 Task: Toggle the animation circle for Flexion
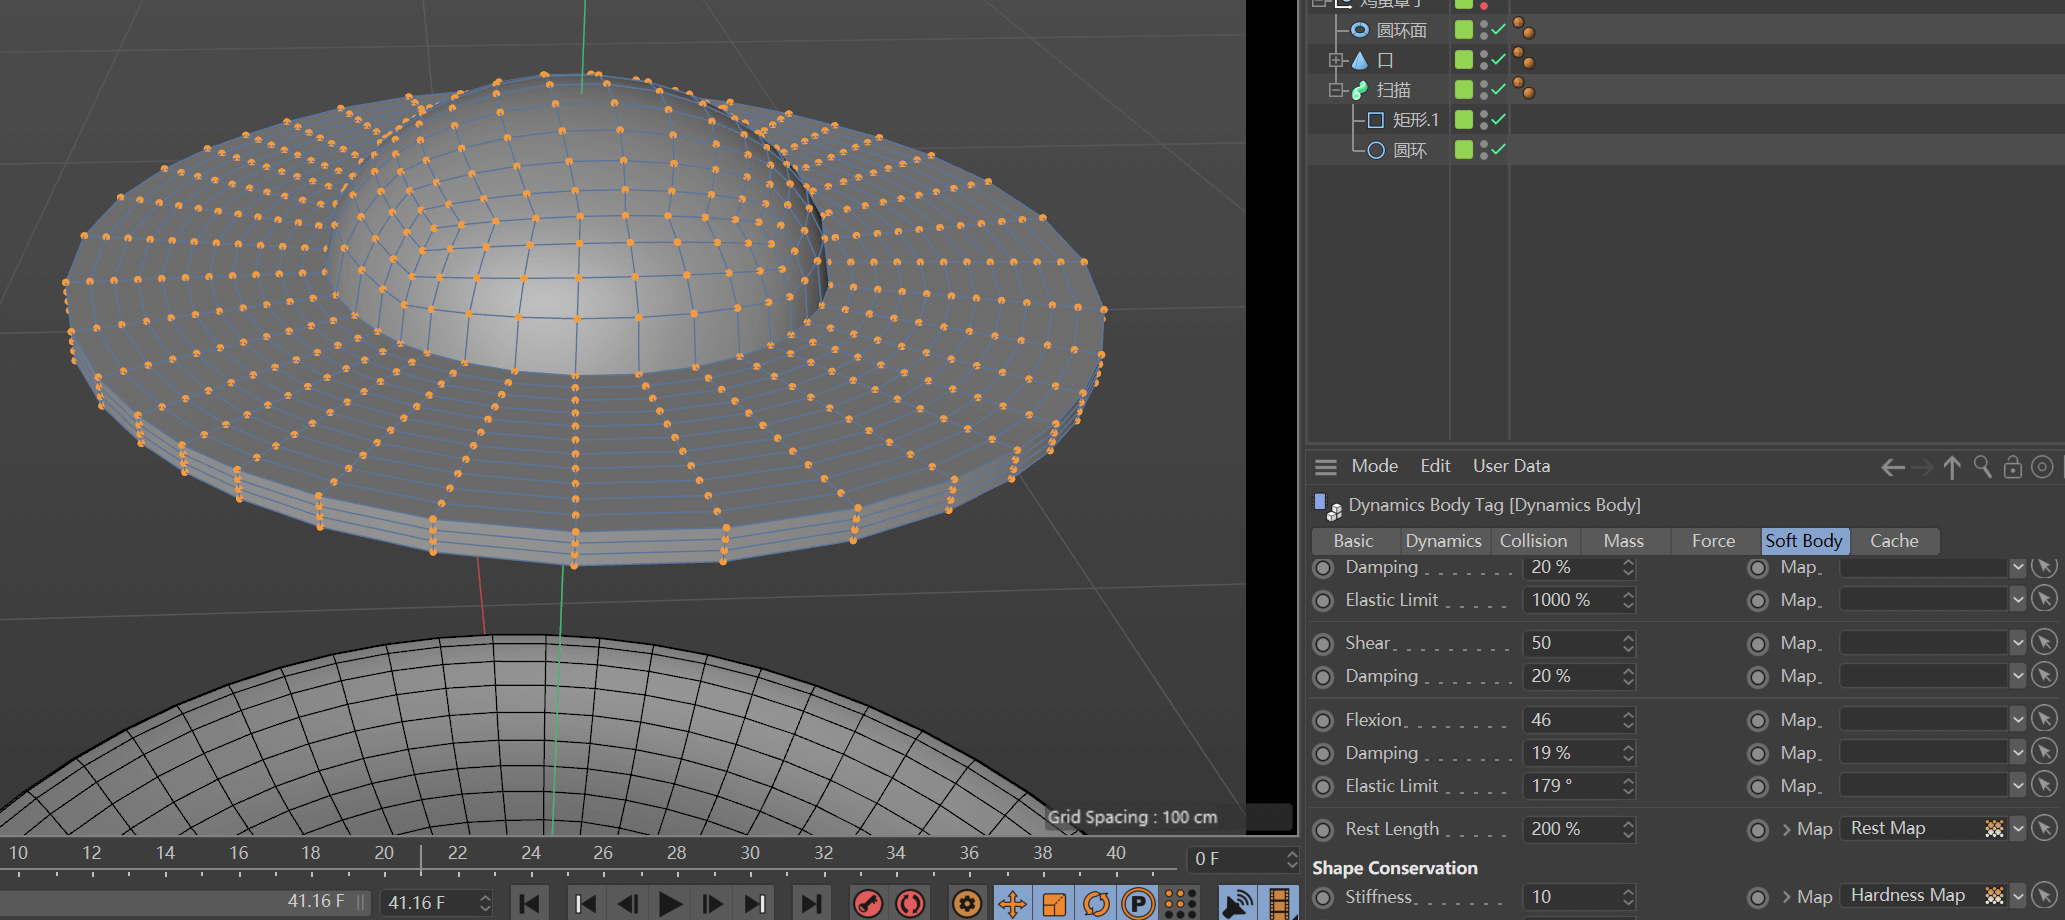pyautogui.click(x=1323, y=721)
